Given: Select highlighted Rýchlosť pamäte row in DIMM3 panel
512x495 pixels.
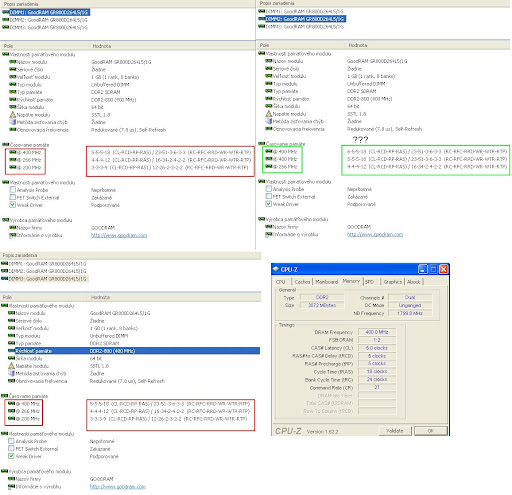Looking at the screenshot, I should [133, 351].
